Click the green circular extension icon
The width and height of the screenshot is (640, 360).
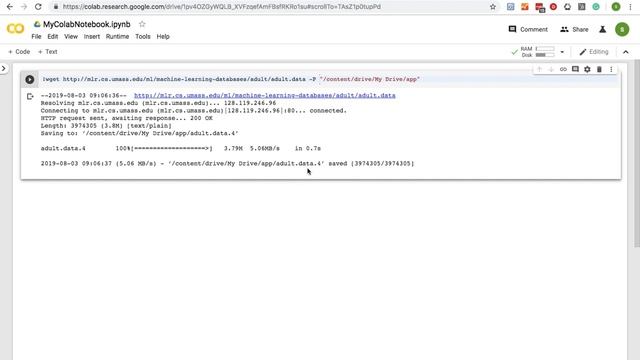596,7
